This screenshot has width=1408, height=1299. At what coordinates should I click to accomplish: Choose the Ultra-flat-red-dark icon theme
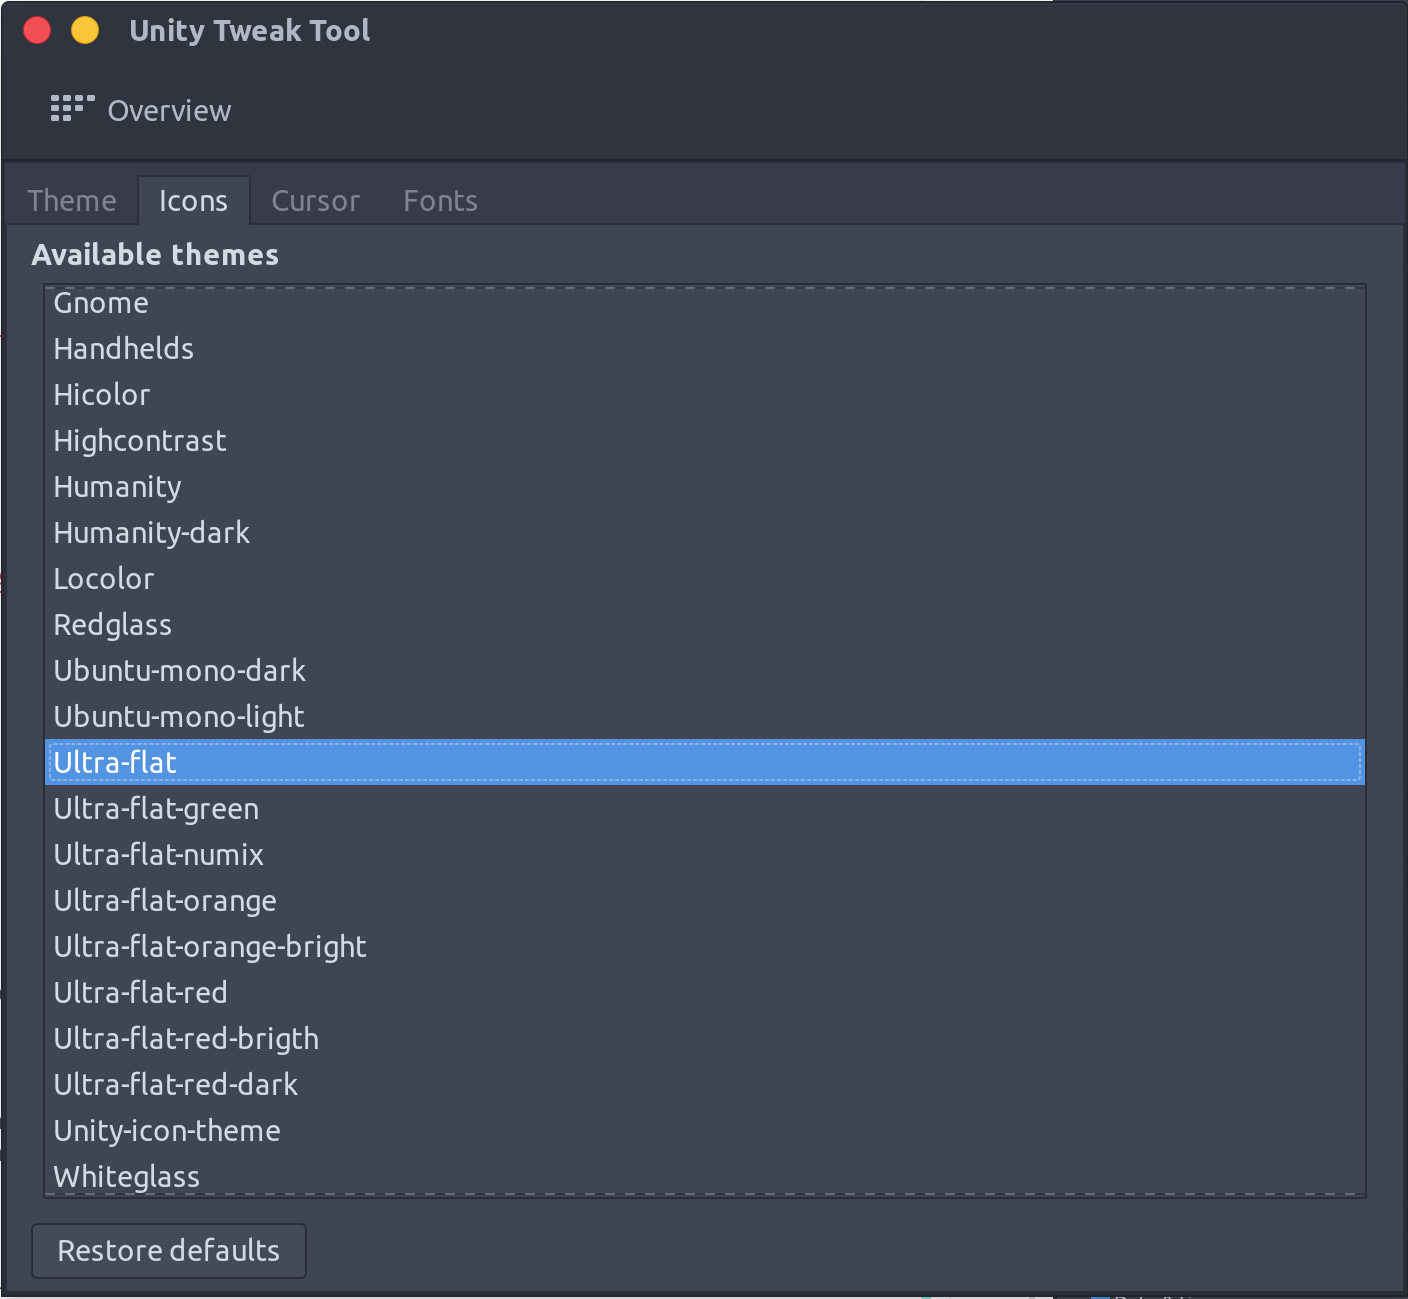(x=705, y=1085)
